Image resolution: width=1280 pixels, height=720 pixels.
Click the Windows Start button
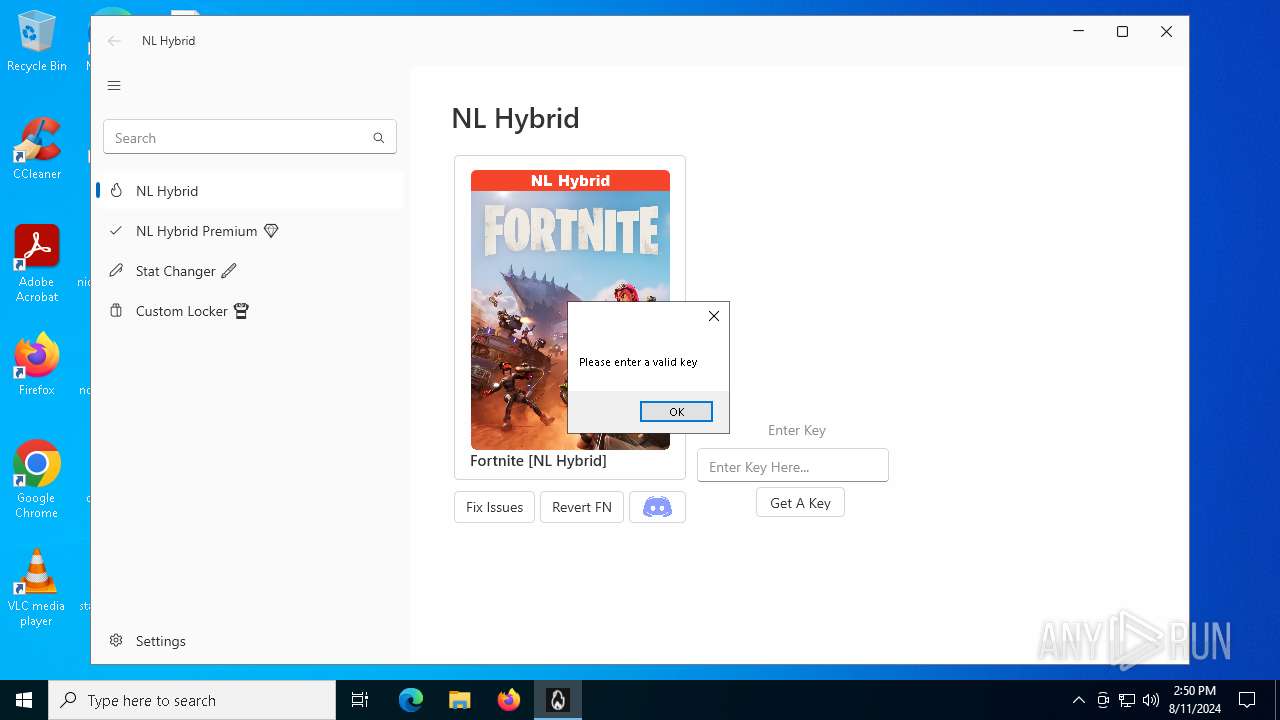24,700
